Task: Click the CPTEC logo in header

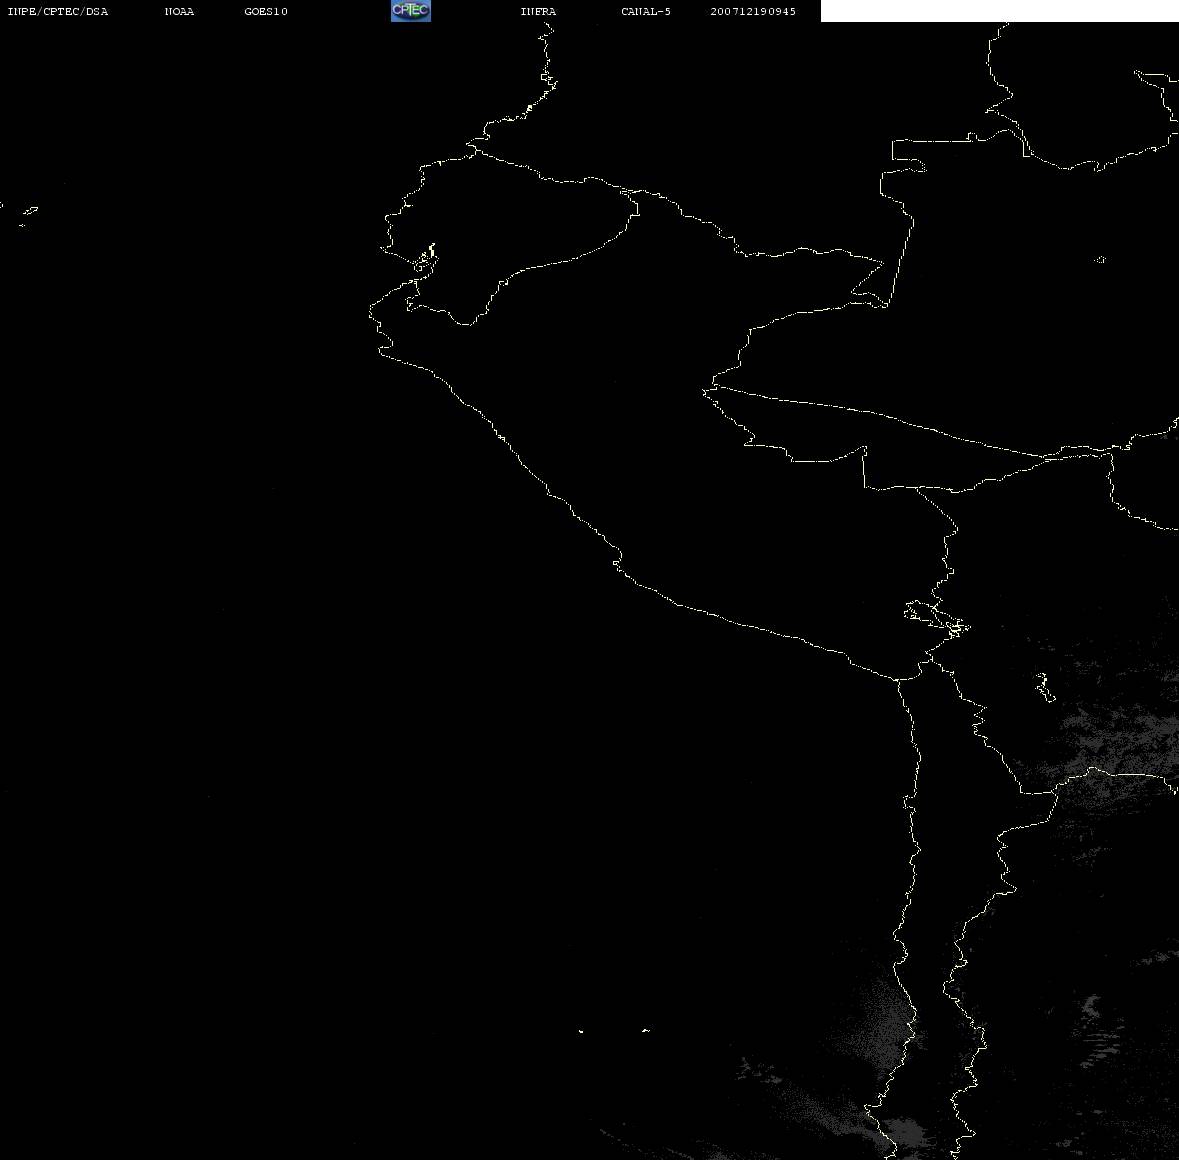Action: [x=410, y=11]
